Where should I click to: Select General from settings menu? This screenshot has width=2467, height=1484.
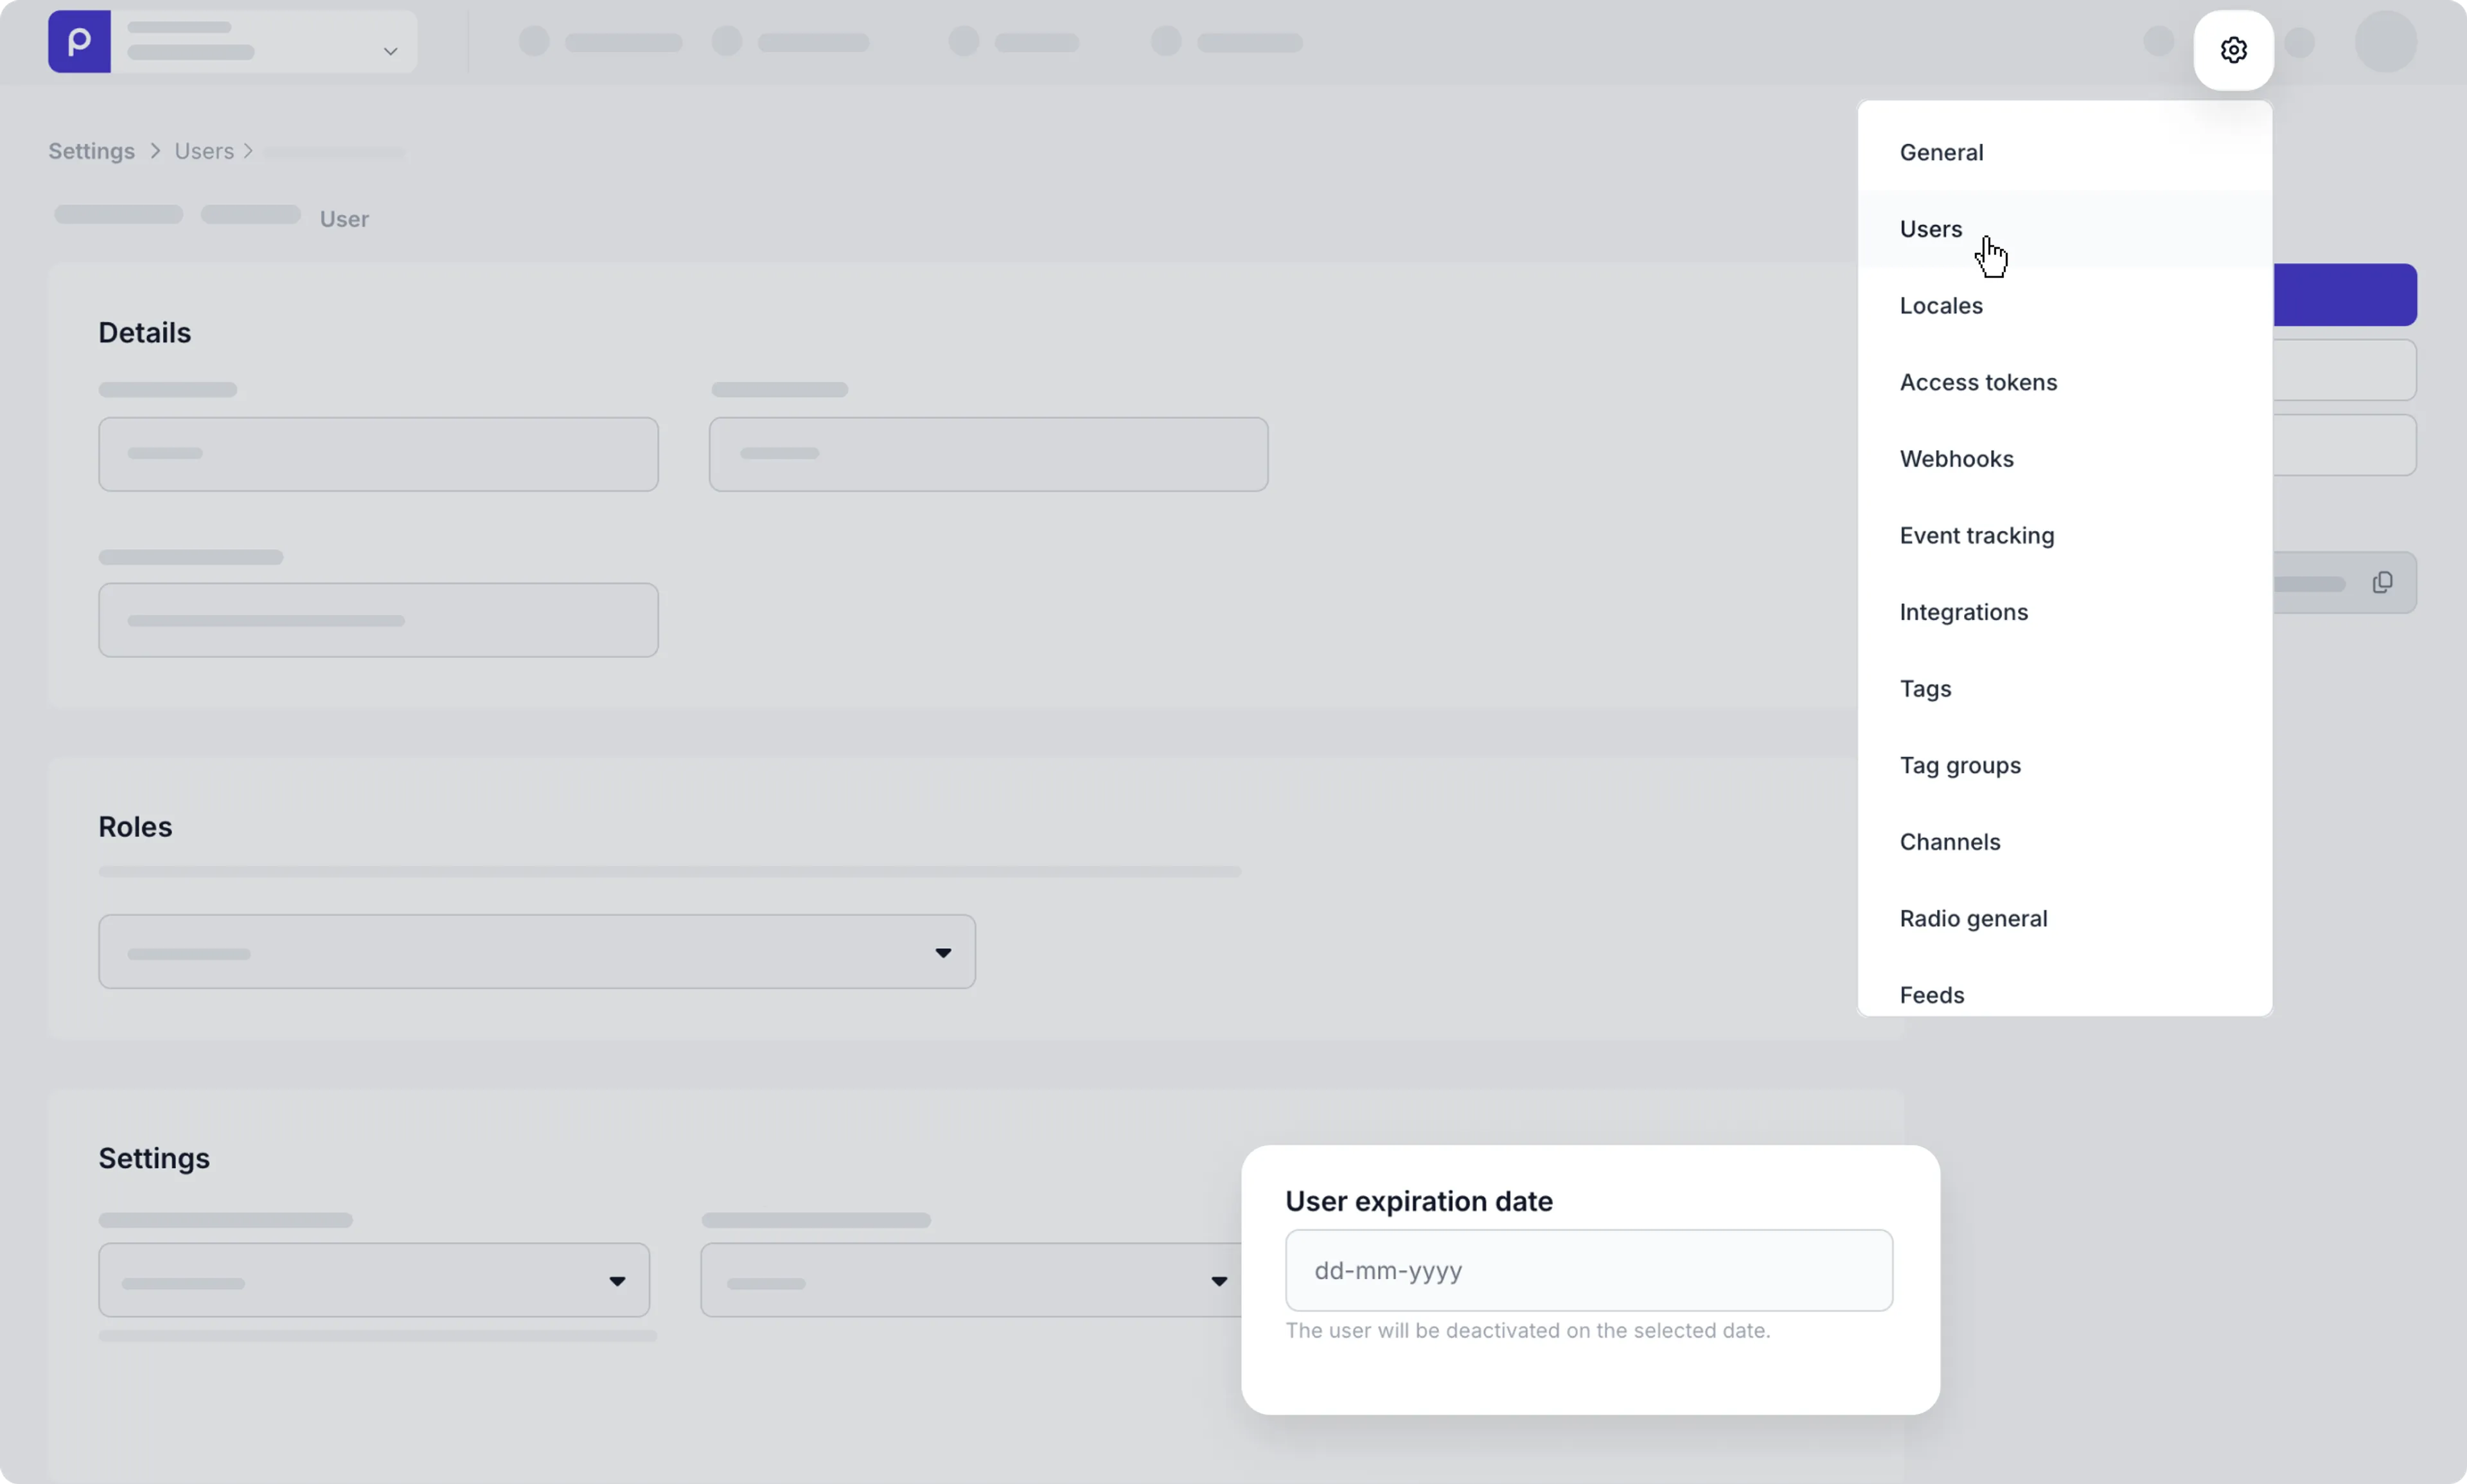(1941, 152)
